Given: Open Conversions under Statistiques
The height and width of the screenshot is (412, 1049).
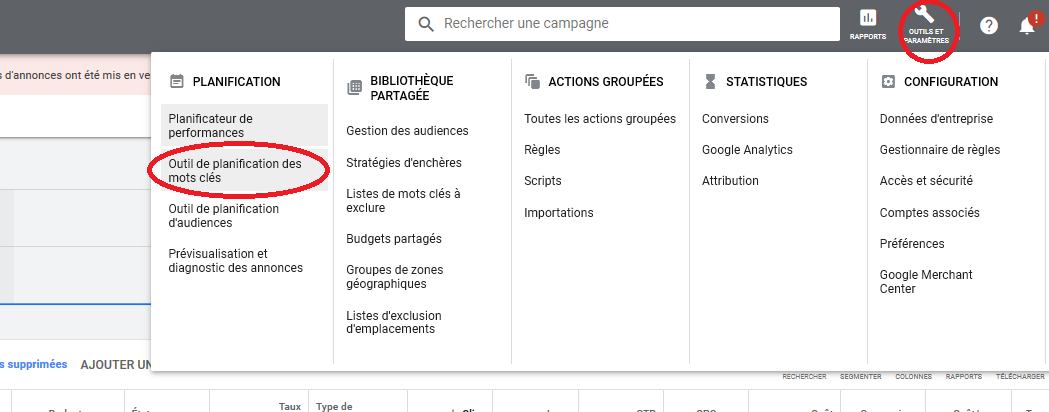Looking at the screenshot, I should 735,119.
